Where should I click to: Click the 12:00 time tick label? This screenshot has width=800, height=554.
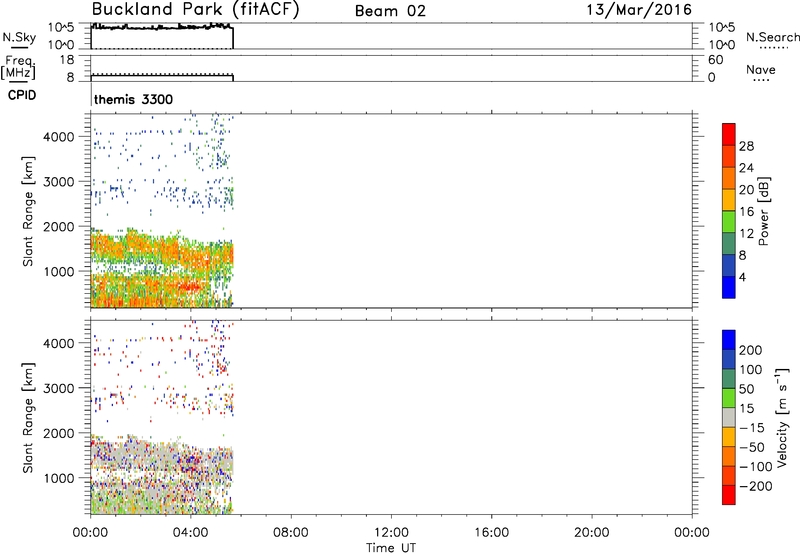tap(391, 533)
